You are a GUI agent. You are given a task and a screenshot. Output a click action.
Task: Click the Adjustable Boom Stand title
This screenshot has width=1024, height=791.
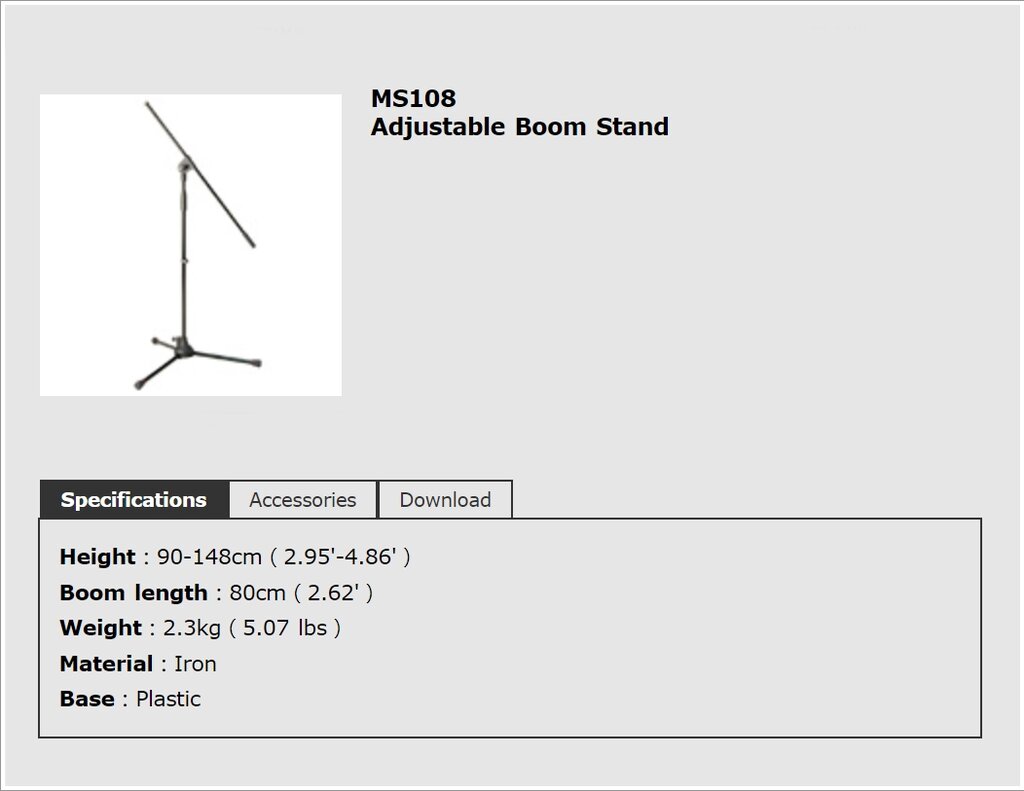coord(520,126)
